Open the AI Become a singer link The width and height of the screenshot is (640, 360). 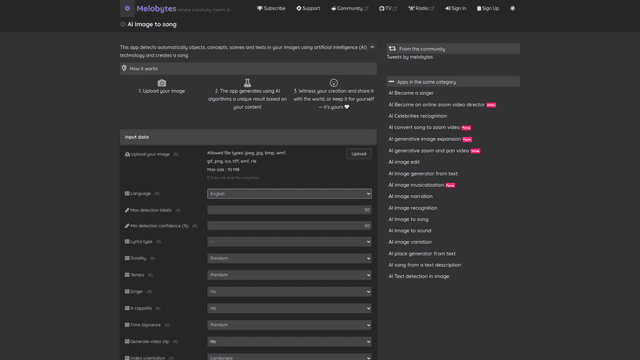[411, 93]
